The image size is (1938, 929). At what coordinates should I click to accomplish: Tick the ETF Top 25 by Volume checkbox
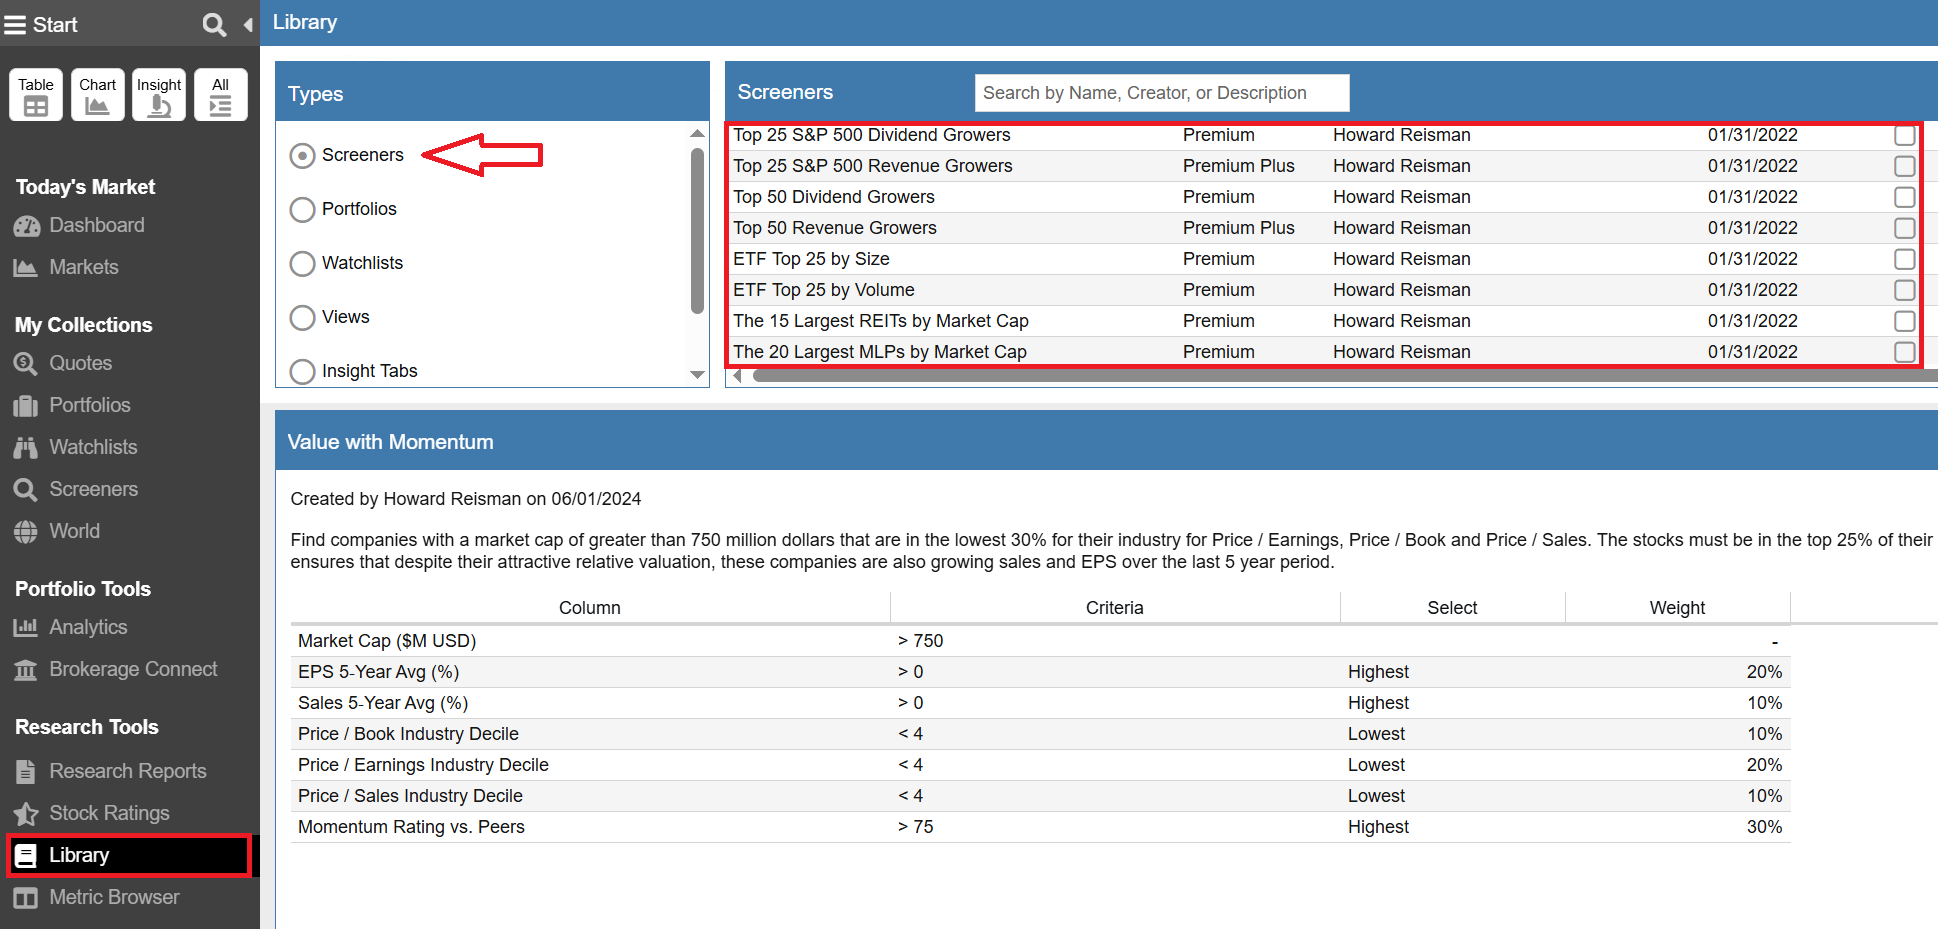[1904, 290]
